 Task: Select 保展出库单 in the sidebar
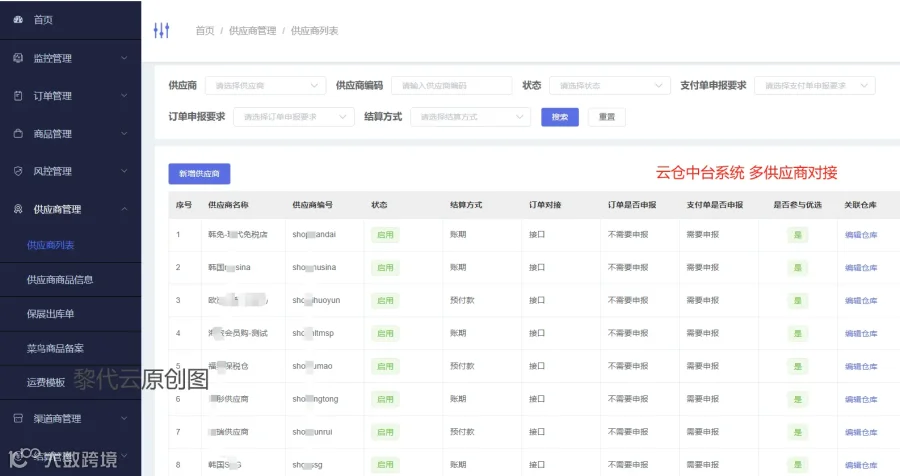point(50,314)
